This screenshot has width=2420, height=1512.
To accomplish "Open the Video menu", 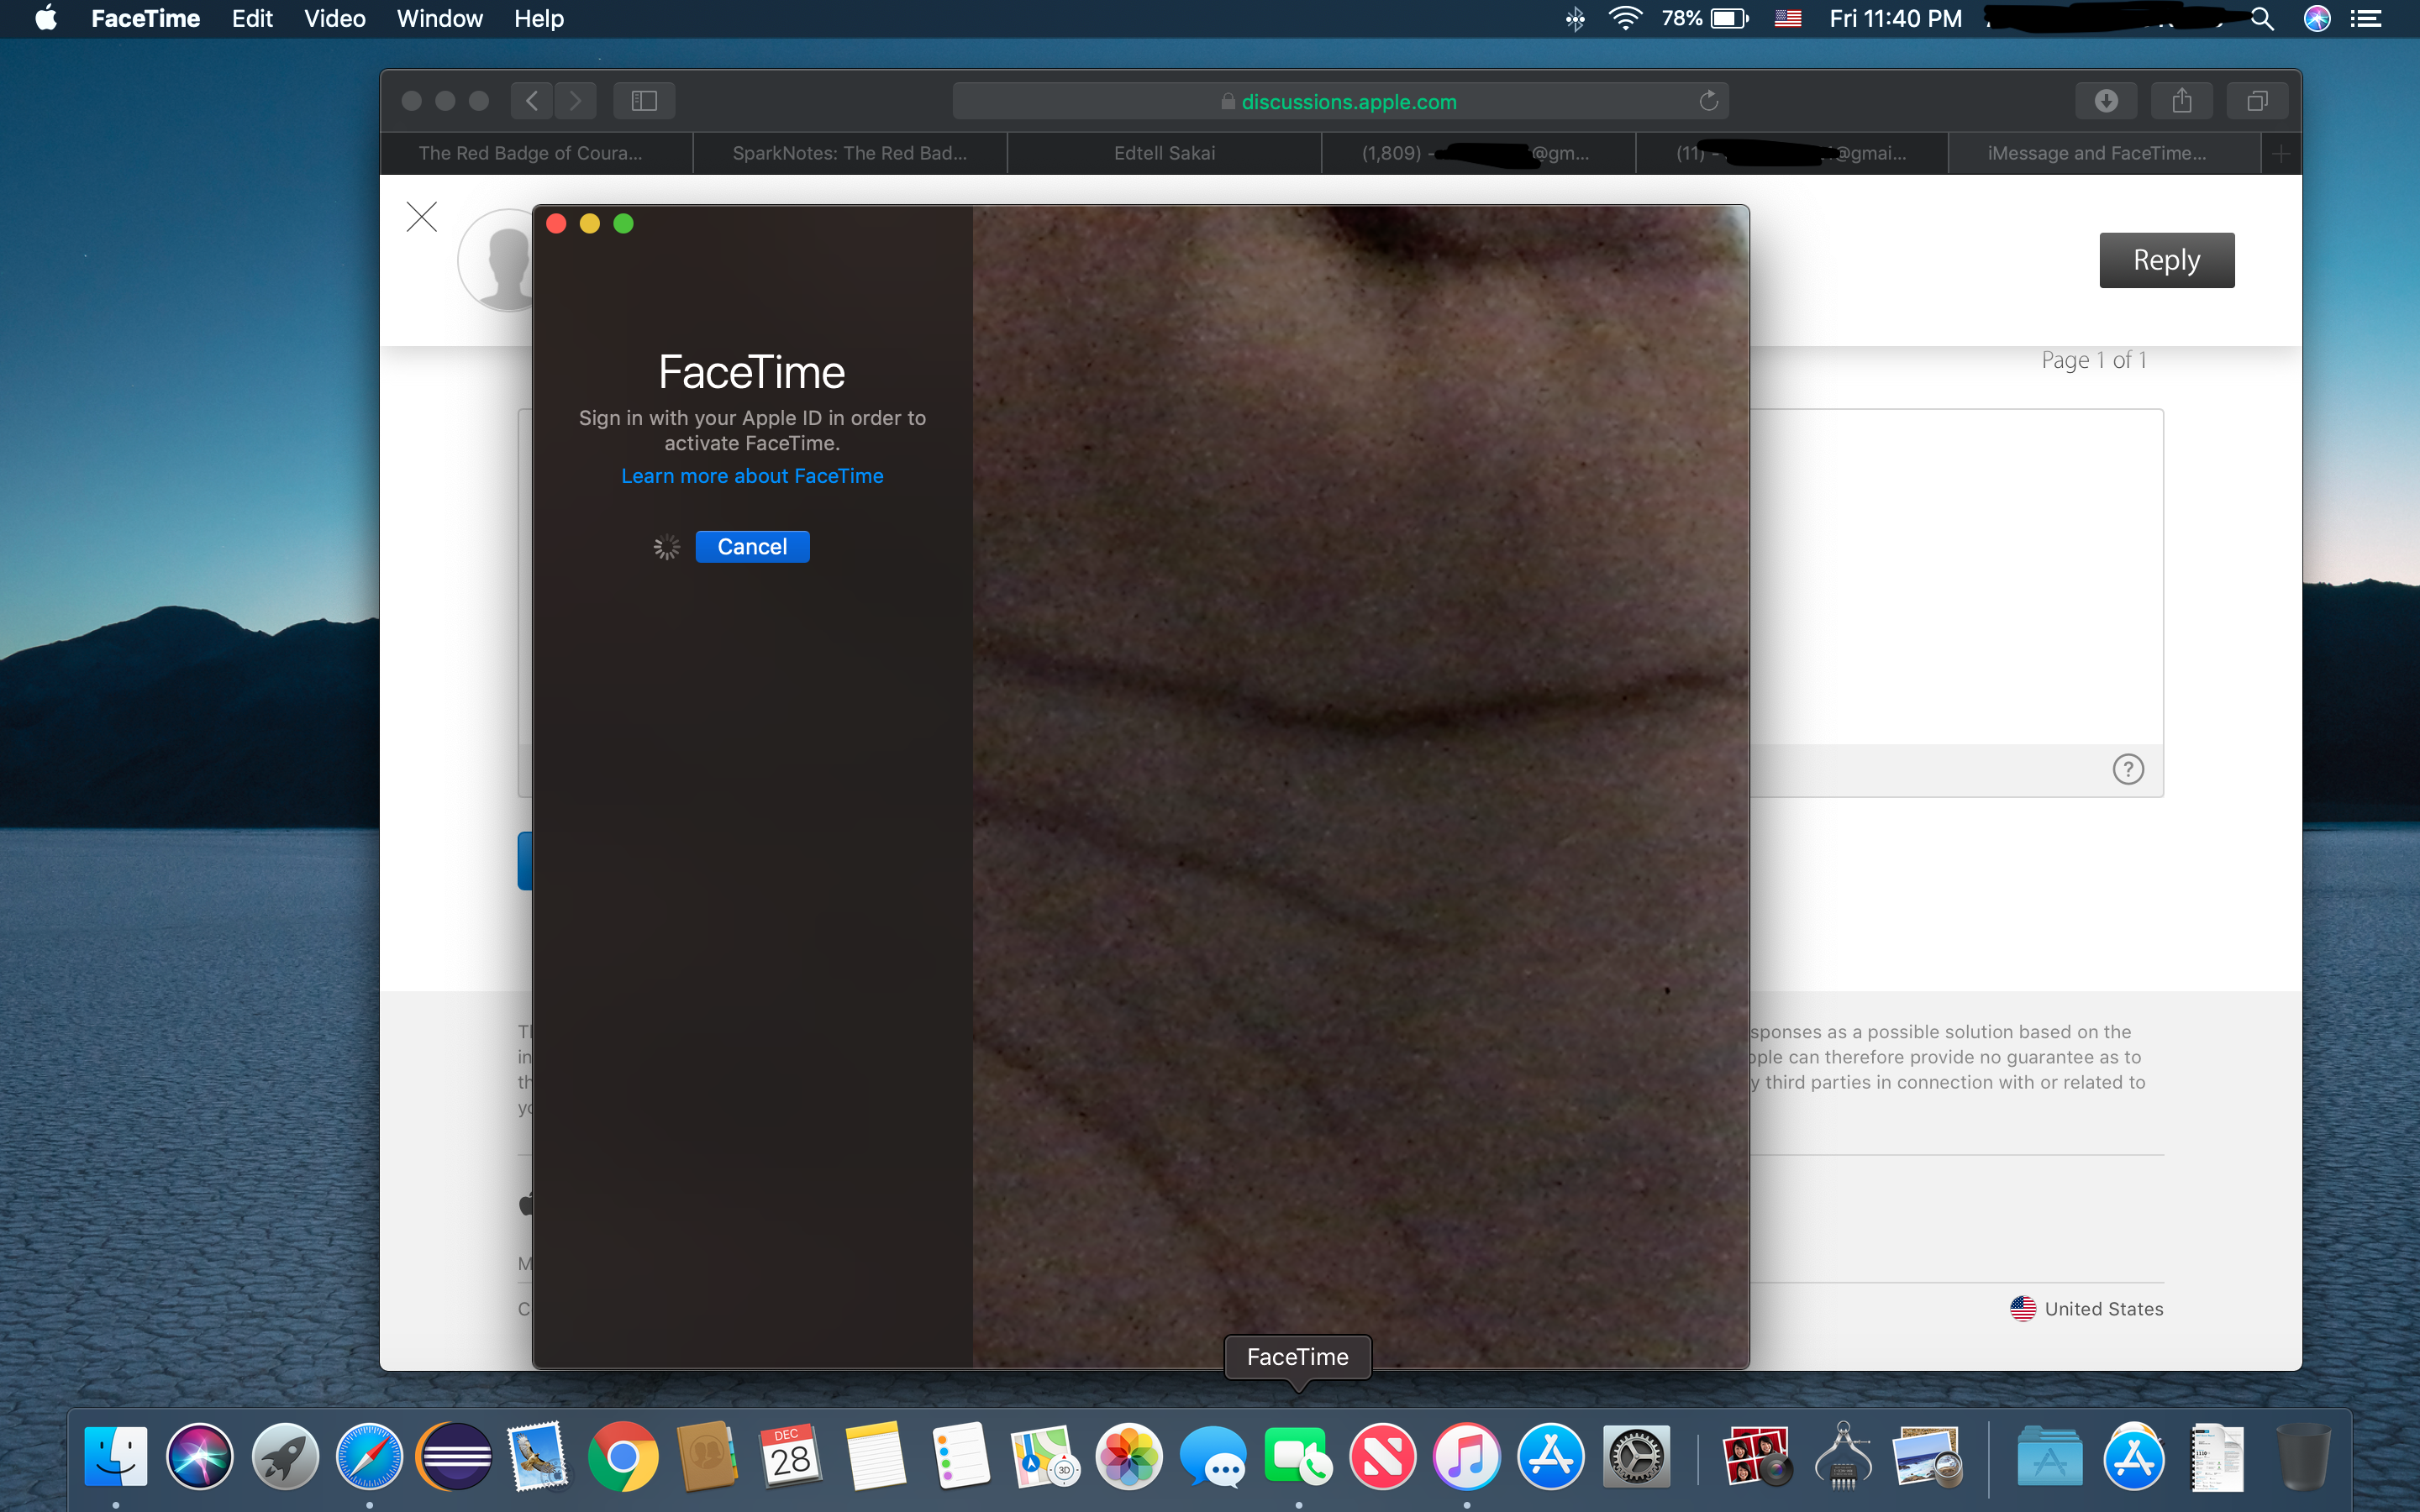I will click(x=334, y=19).
